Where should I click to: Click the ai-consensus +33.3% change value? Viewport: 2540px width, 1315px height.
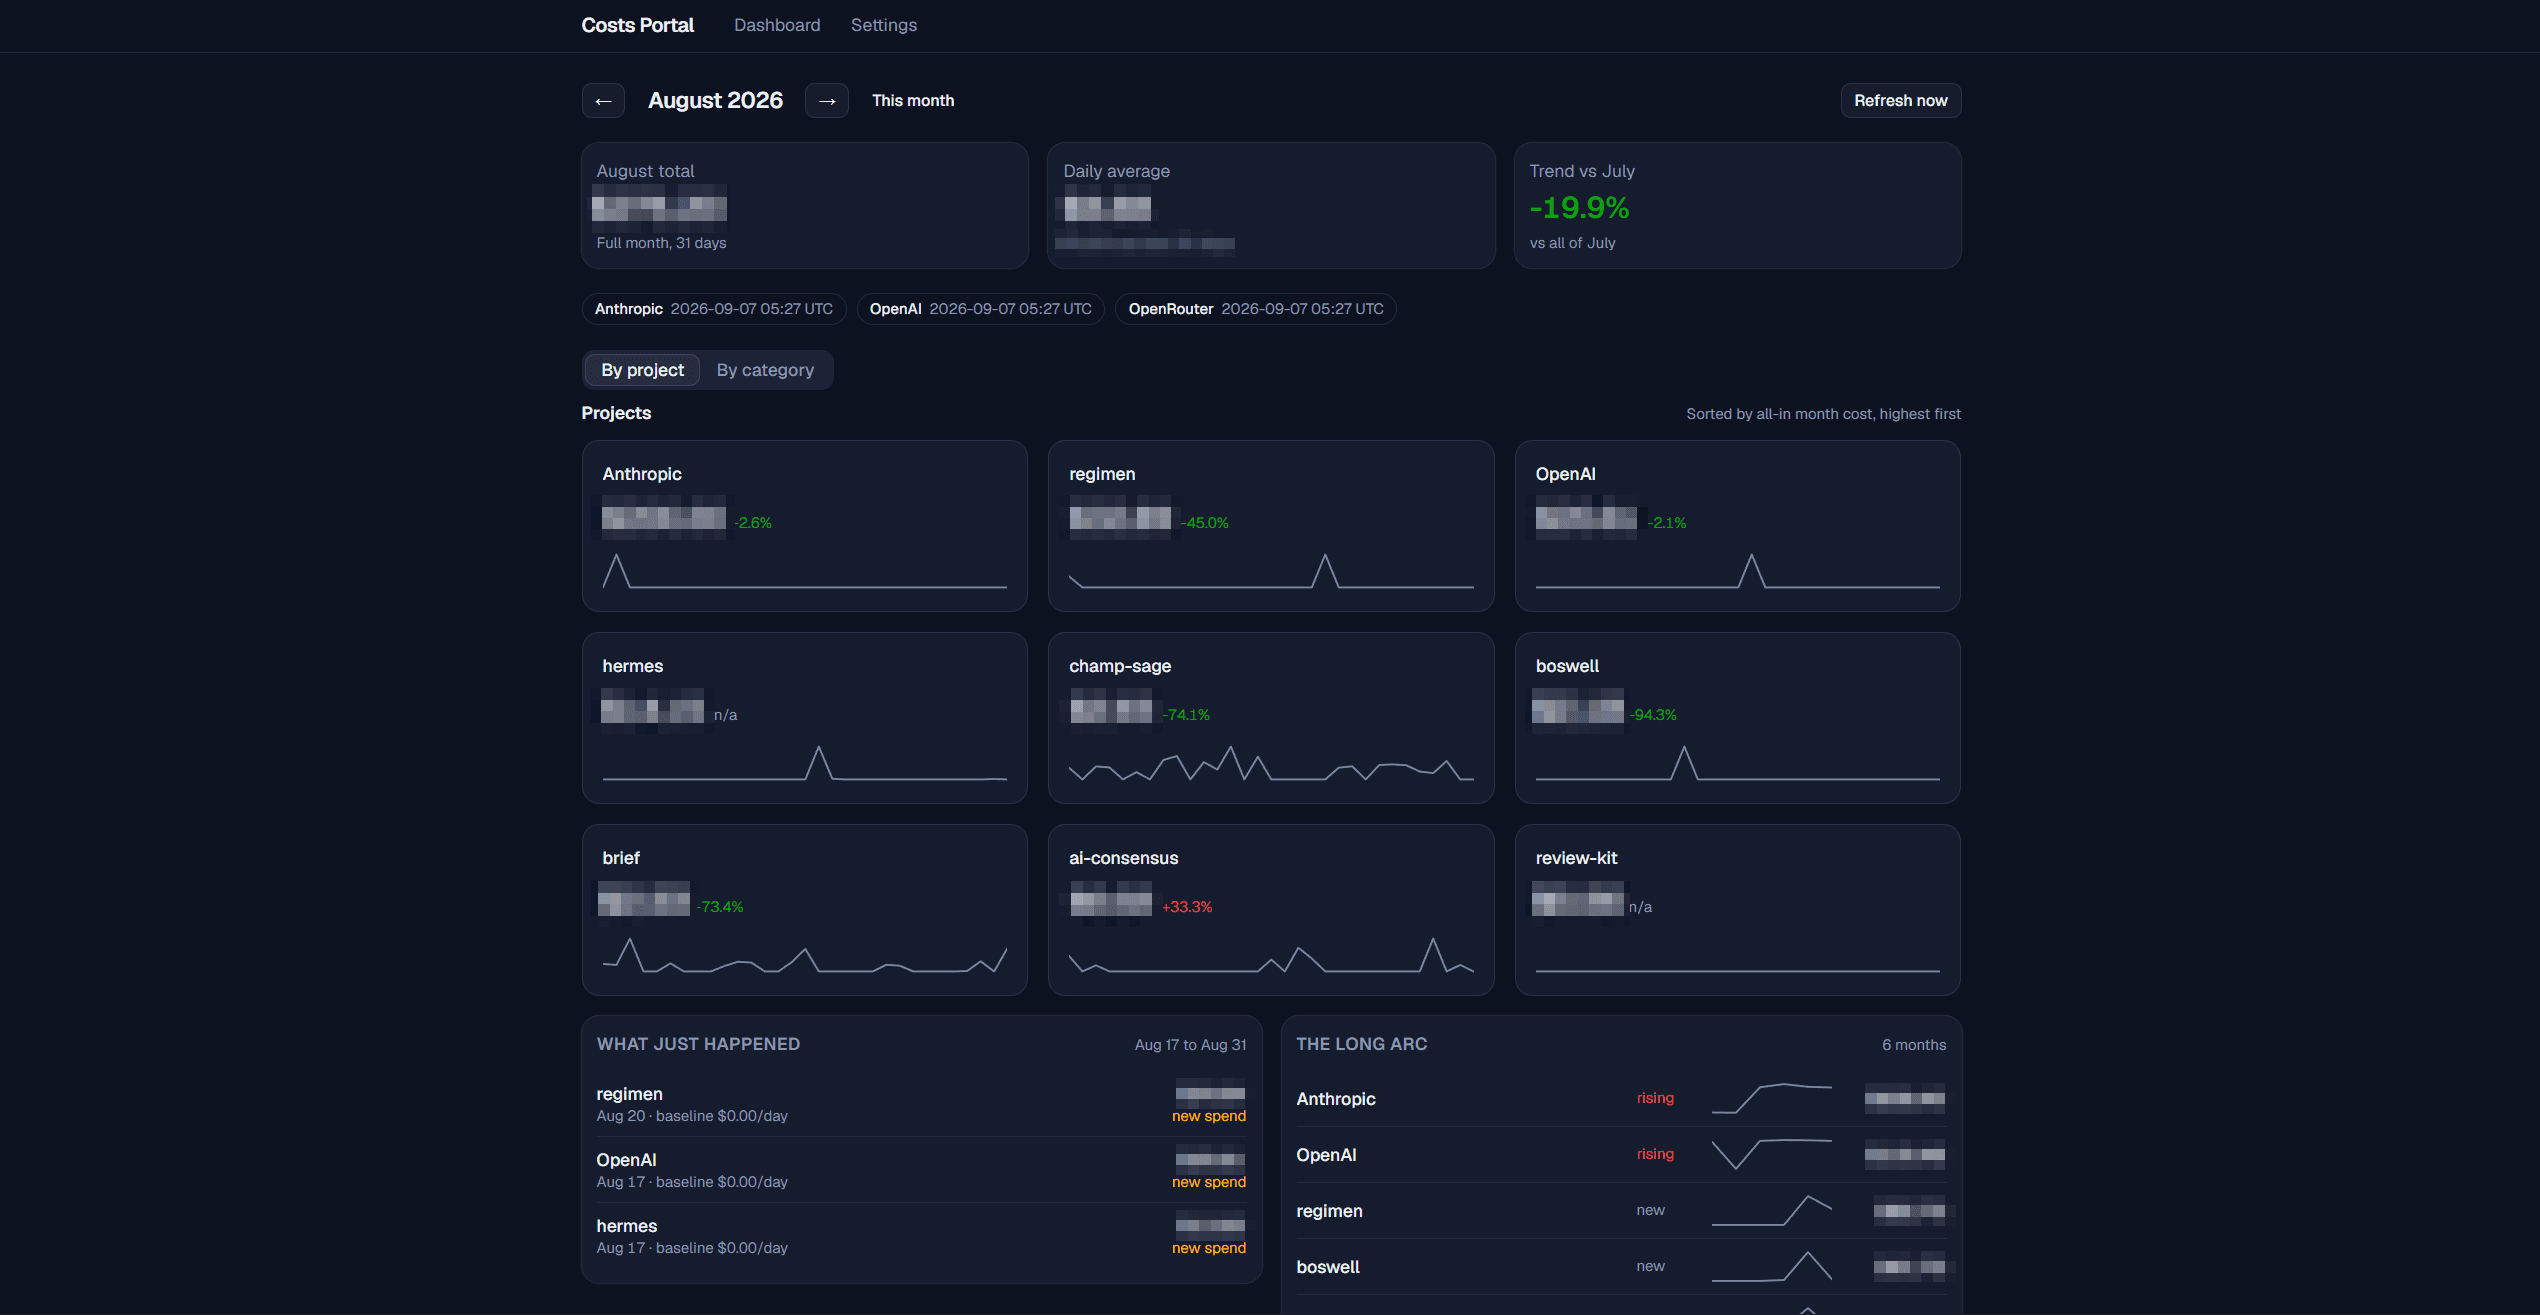click(1187, 907)
